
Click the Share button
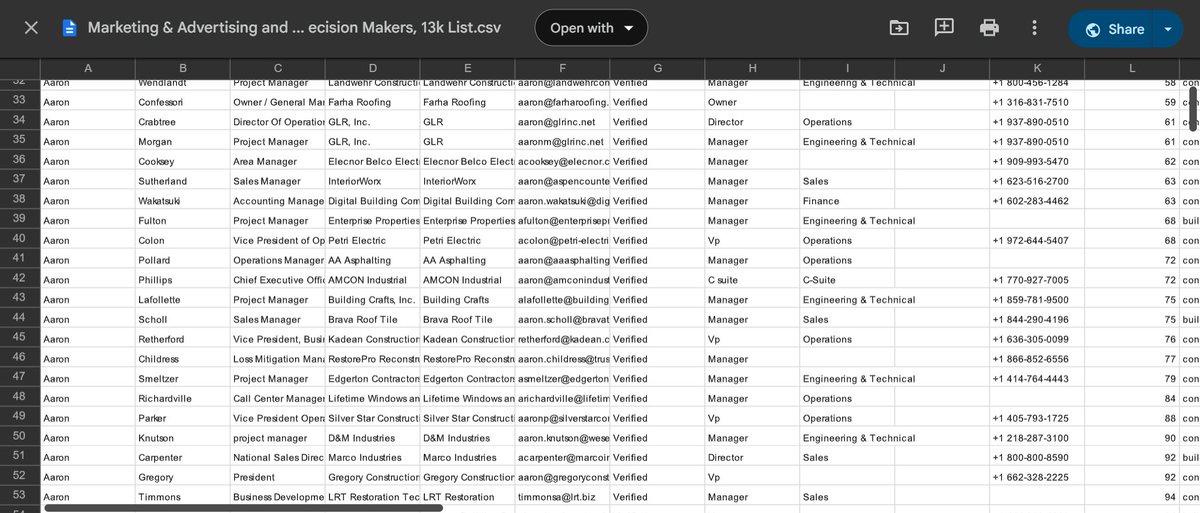(1113, 29)
